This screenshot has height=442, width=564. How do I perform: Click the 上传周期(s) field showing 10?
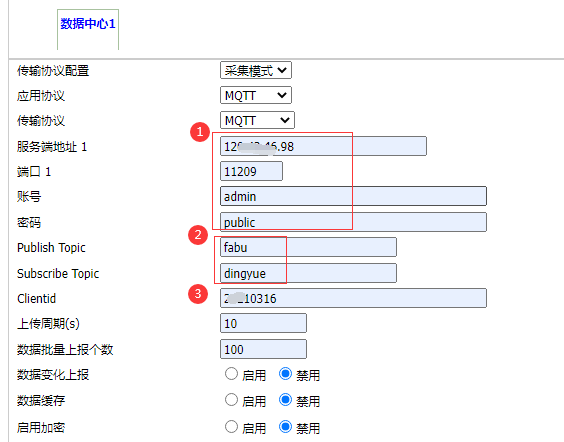[263, 323]
